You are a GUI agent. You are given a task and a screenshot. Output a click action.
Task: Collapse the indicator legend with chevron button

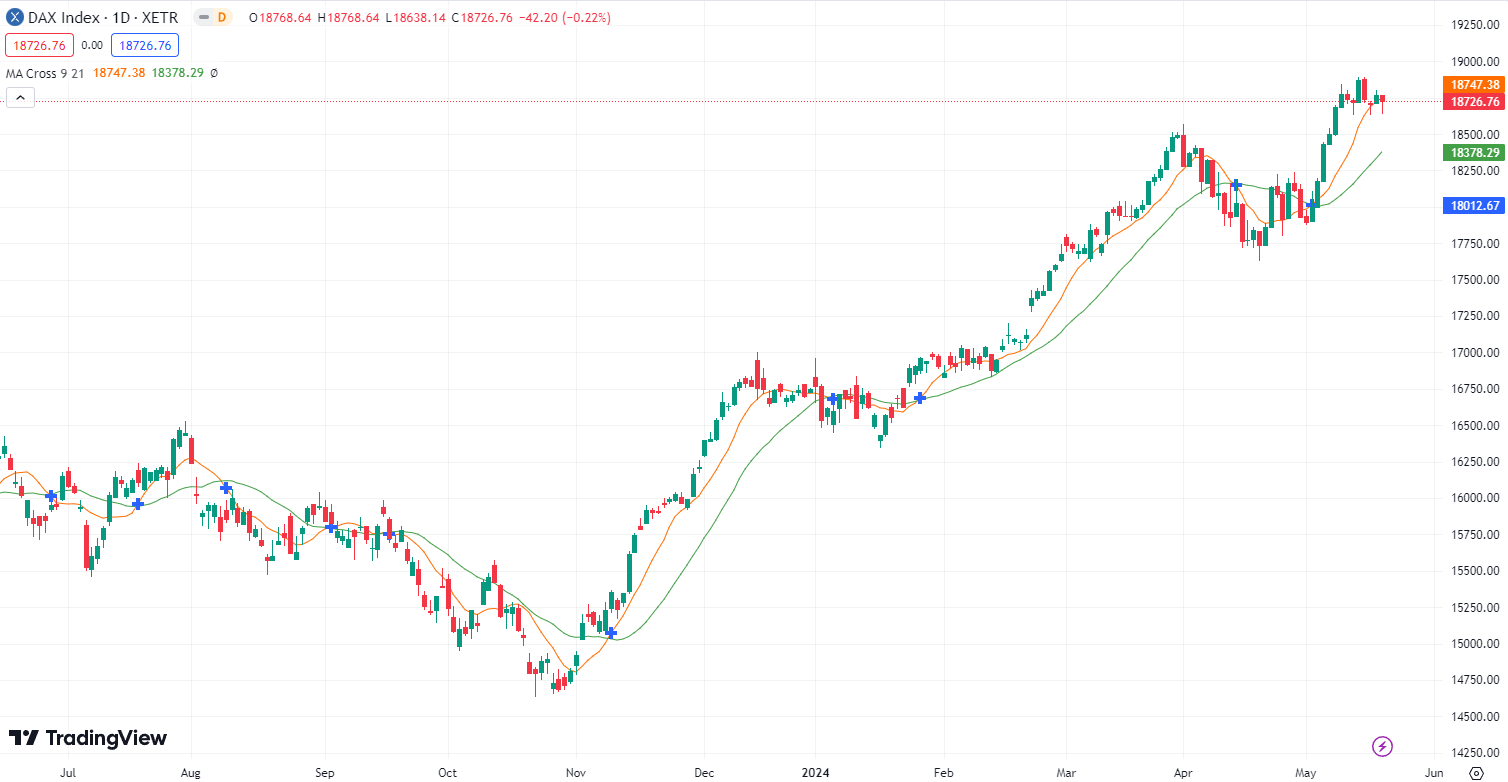point(20,97)
